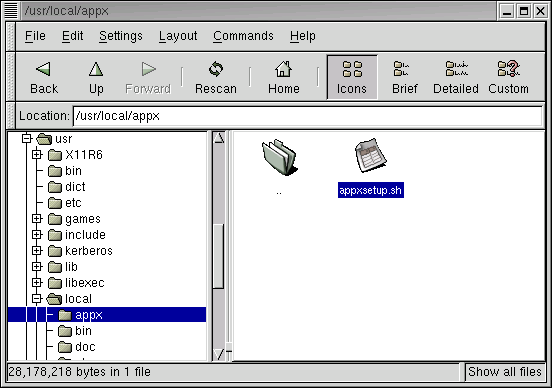The height and width of the screenshot is (388, 552).
Task: Click status text showing bytes in 1 file
Action: pos(80,372)
